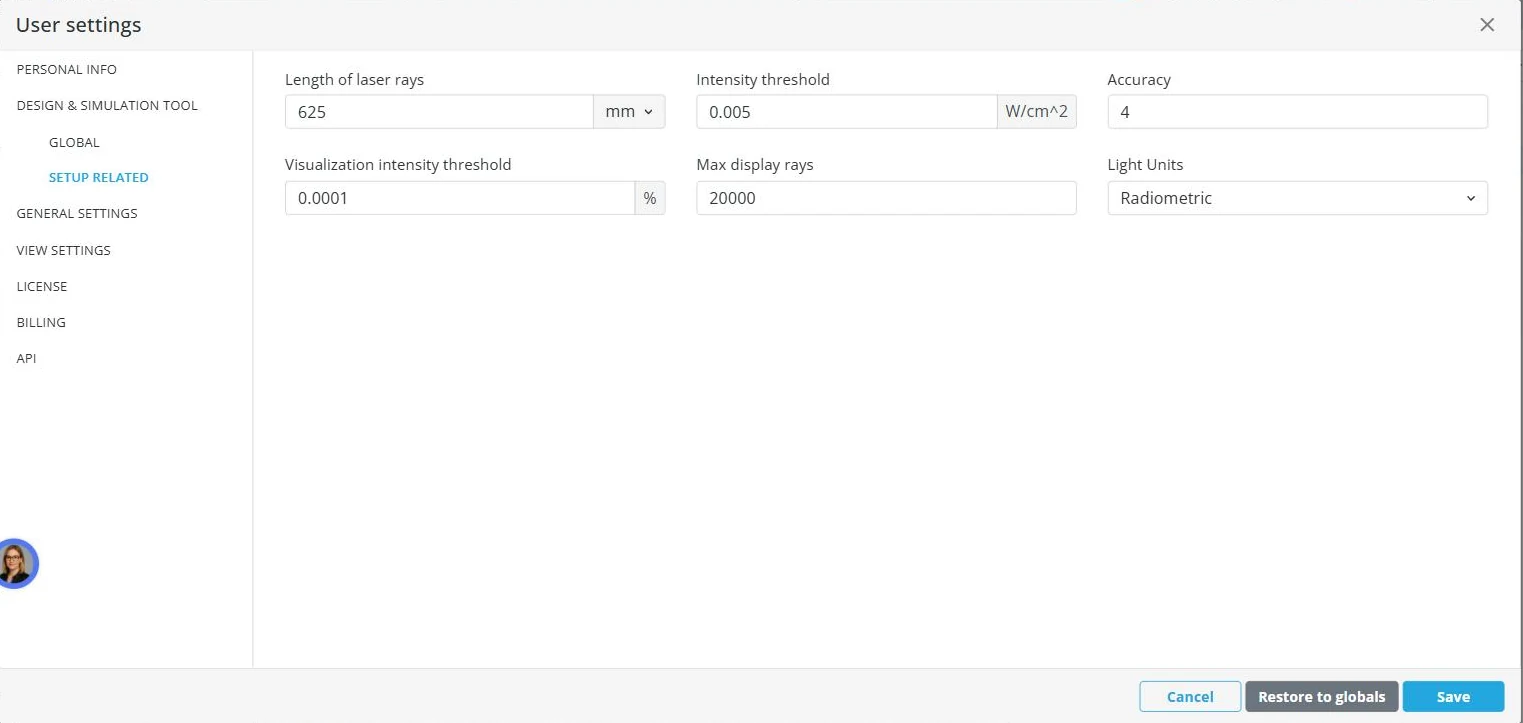Click the 'Length of laser rays' label

354,80
